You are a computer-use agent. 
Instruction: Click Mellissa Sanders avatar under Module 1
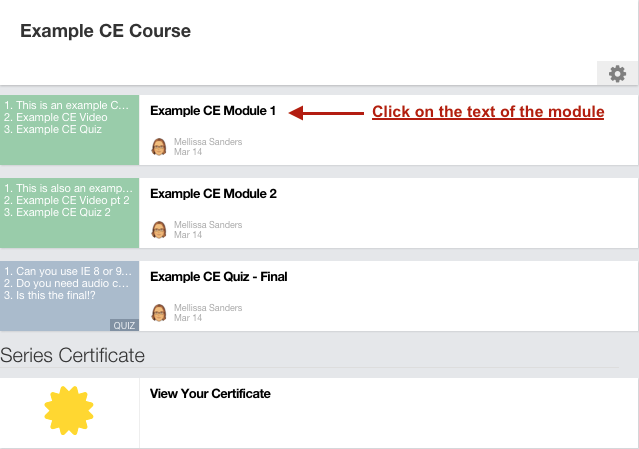click(159, 147)
